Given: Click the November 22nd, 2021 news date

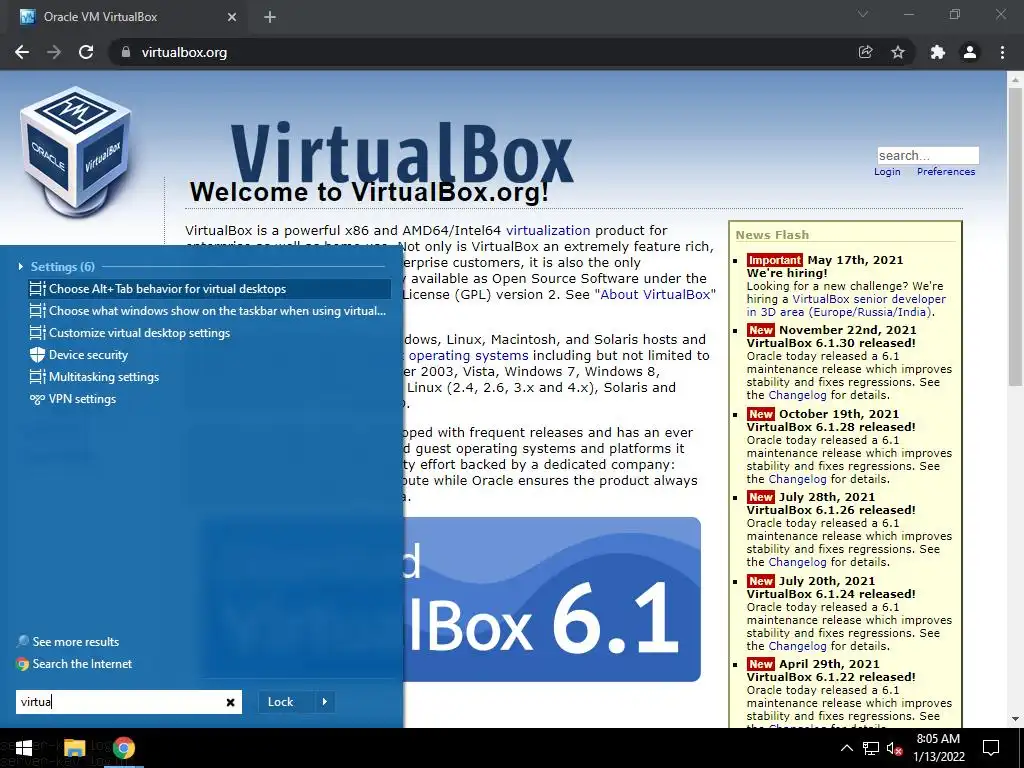Looking at the screenshot, I should click(848, 330).
